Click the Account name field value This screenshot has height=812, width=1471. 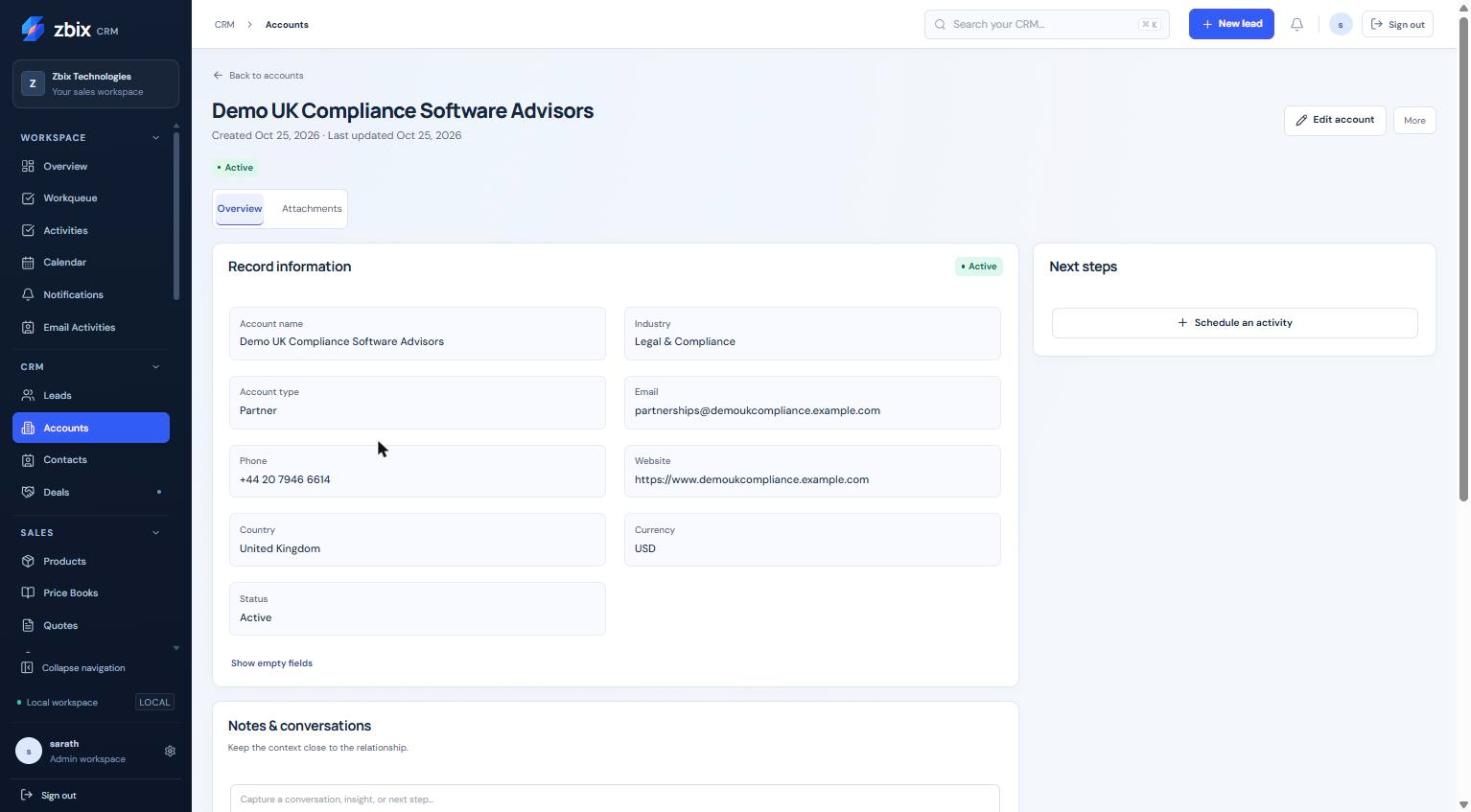click(342, 341)
